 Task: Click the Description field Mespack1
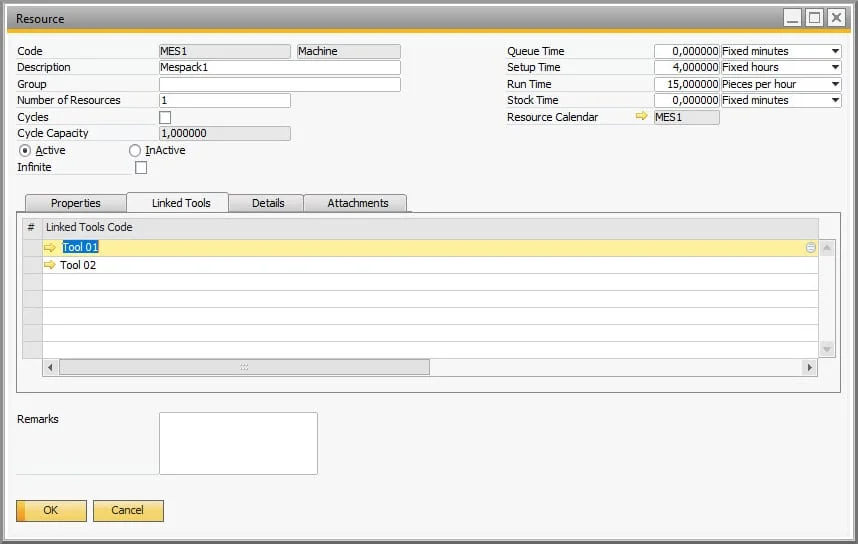tap(280, 67)
